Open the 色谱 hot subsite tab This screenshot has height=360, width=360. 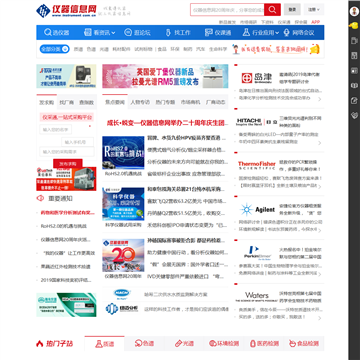(x=144, y=344)
